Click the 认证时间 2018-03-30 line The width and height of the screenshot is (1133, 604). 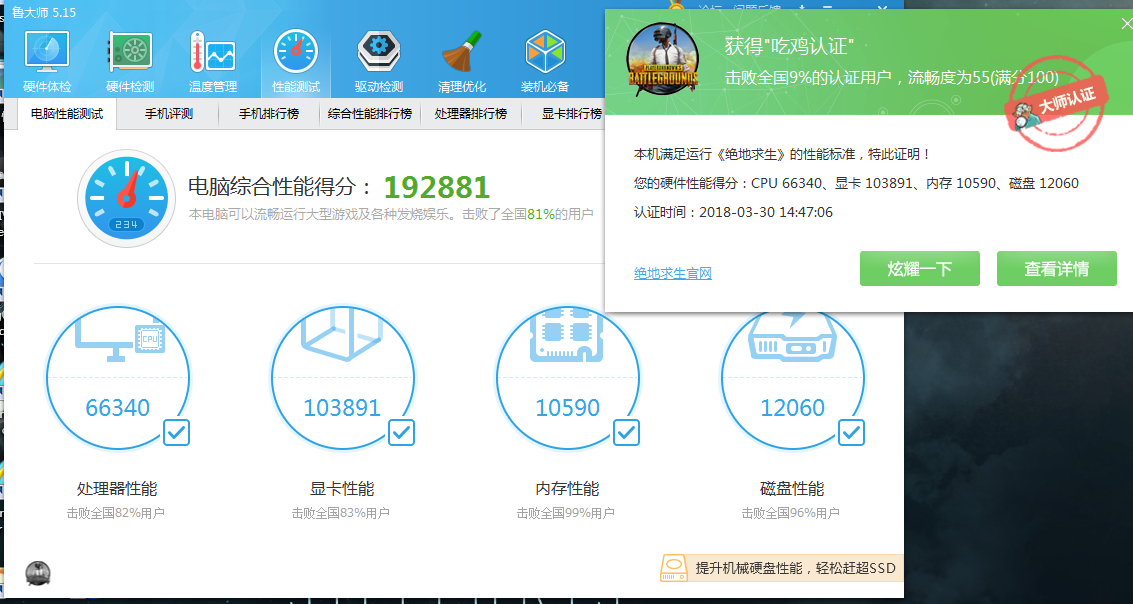(733, 212)
